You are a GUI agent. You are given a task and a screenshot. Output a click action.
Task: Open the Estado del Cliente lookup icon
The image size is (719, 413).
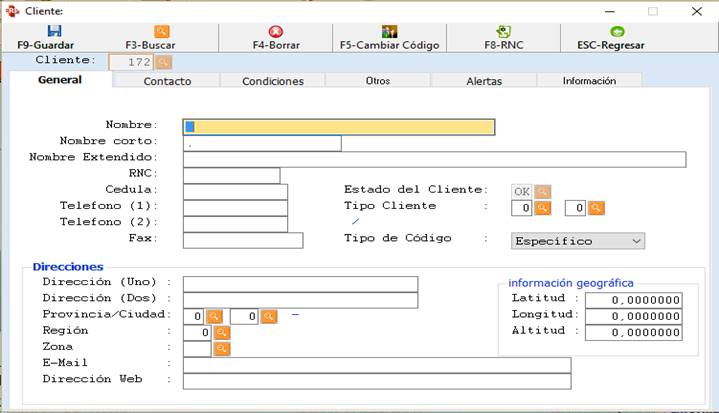(x=542, y=190)
